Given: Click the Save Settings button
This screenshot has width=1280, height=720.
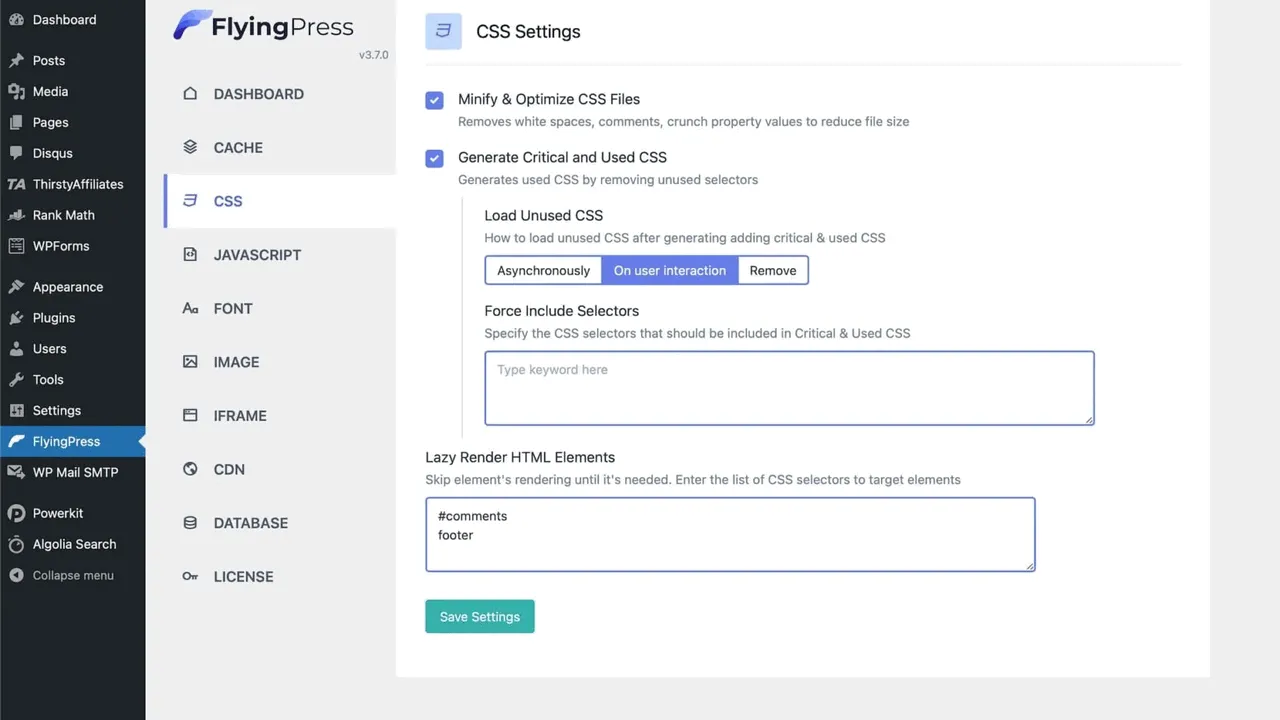Looking at the screenshot, I should [480, 617].
